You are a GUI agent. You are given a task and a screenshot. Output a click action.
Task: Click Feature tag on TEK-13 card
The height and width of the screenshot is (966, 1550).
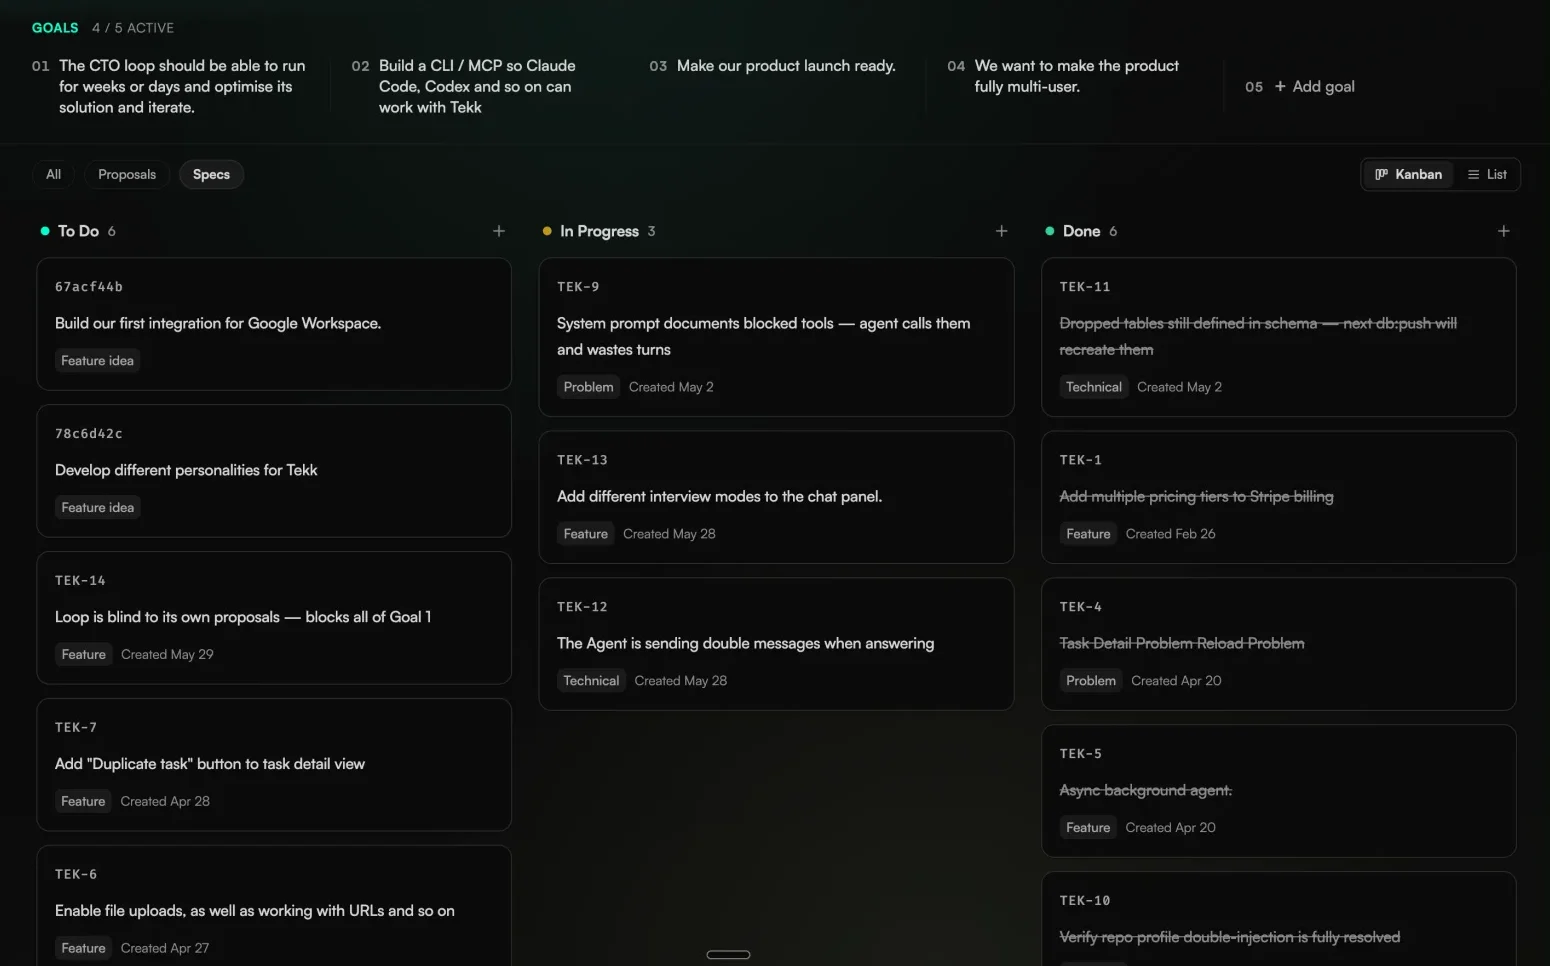tap(585, 534)
